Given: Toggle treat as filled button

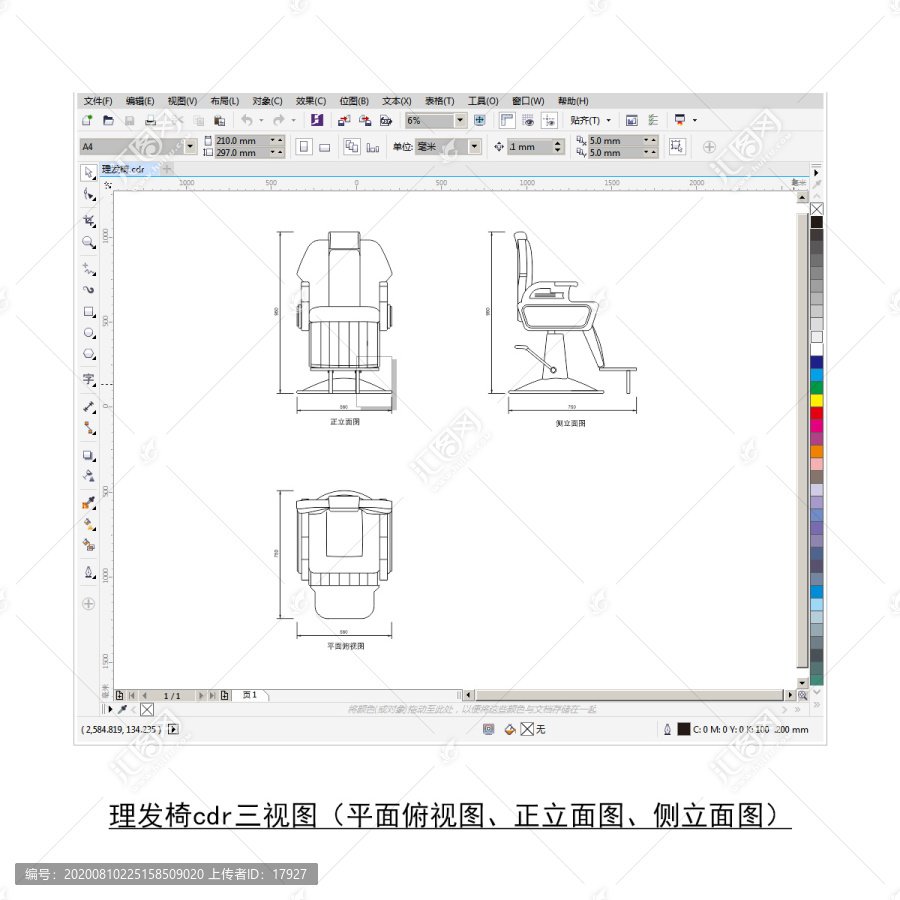Looking at the screenshot, I should point(677,146).
